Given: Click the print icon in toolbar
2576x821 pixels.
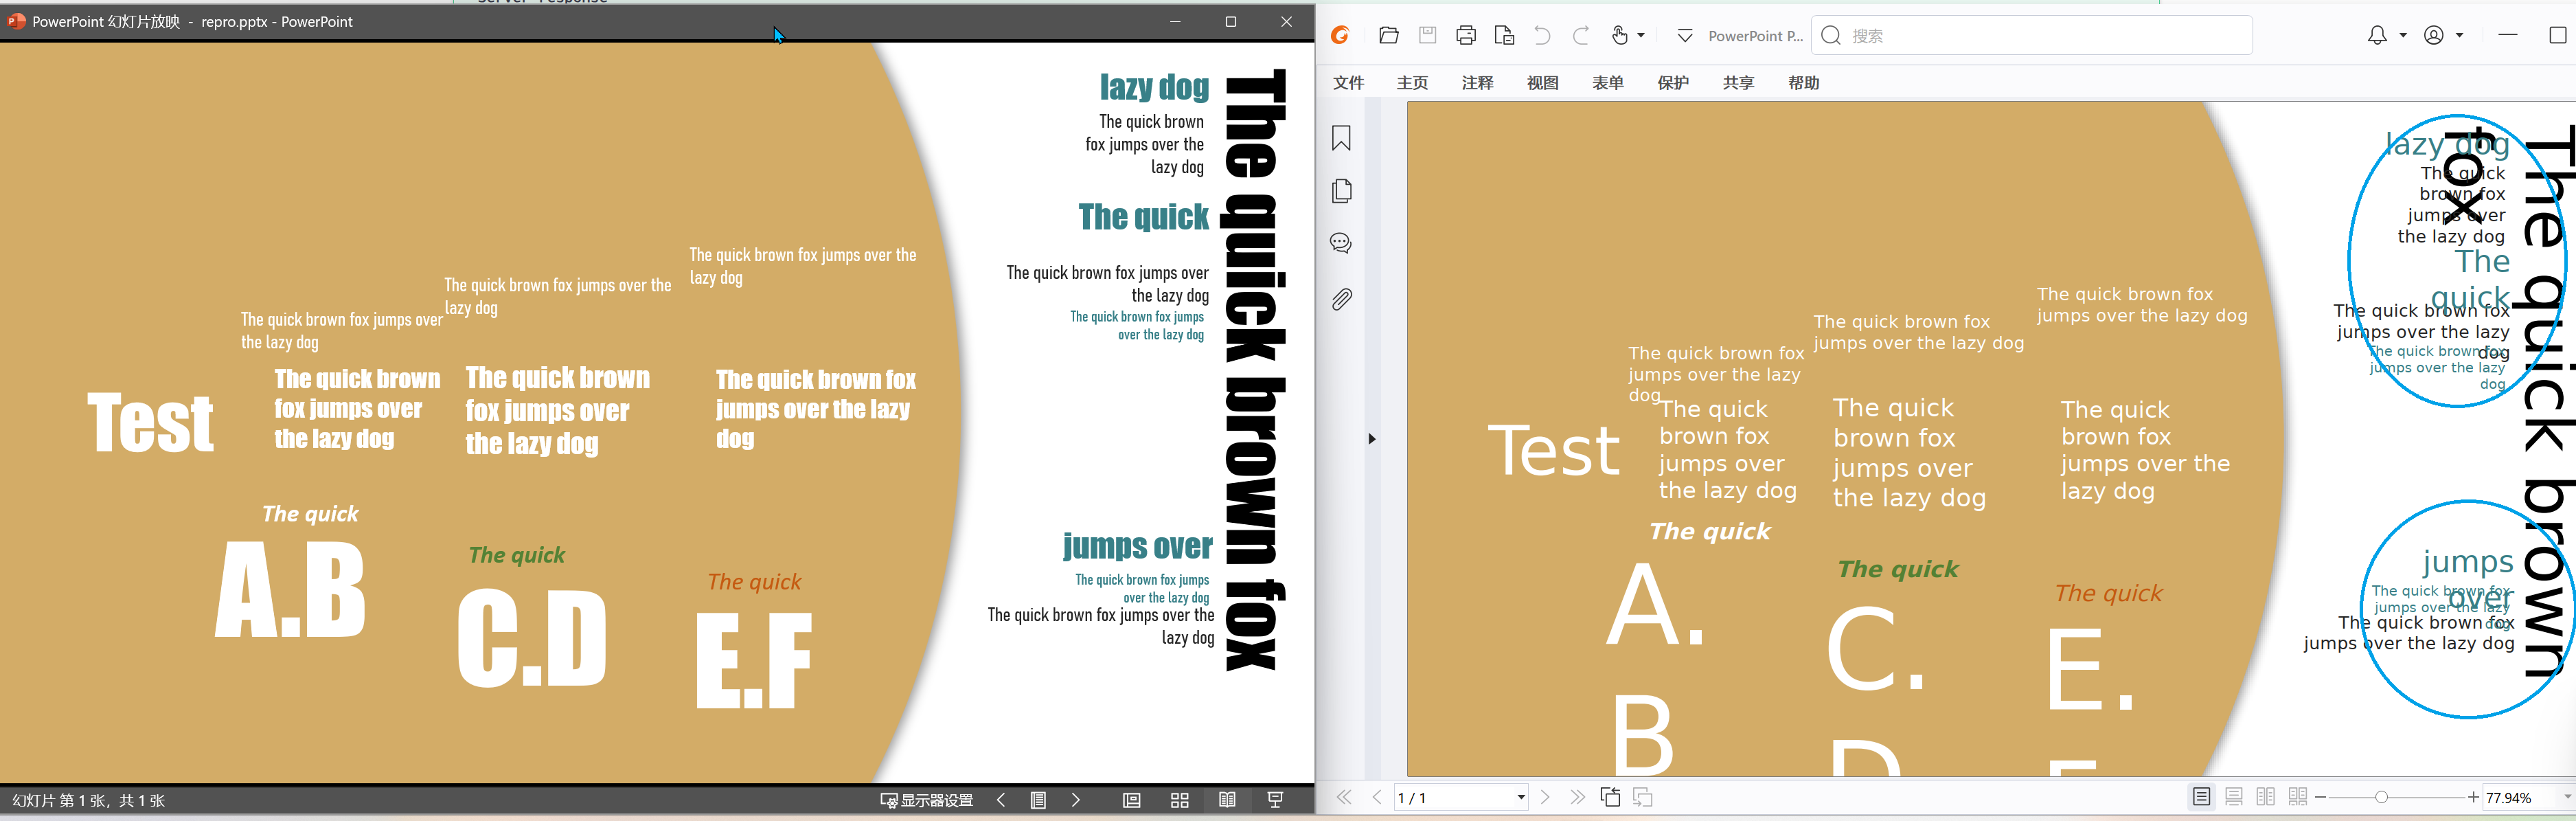Looking at the screenshot, I should [x=1466, y=36].
